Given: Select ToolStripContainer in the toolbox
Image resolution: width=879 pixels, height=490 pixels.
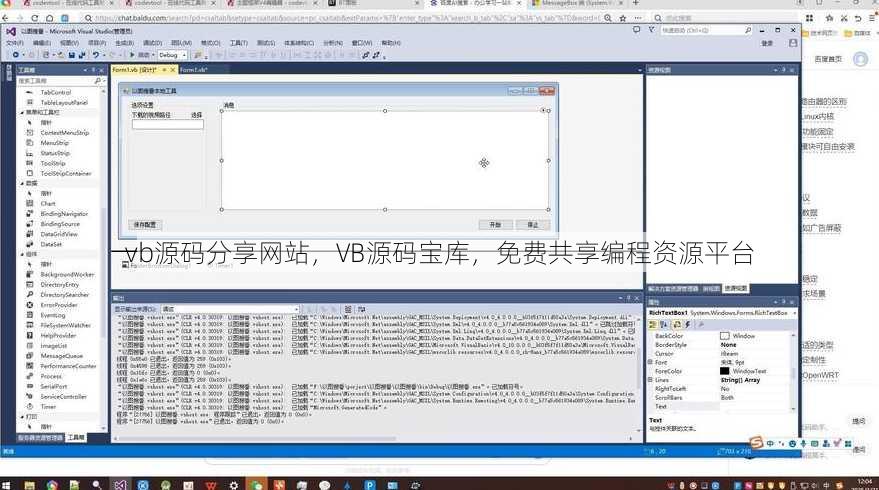Looking at the screenshot, I should [66, 173].
